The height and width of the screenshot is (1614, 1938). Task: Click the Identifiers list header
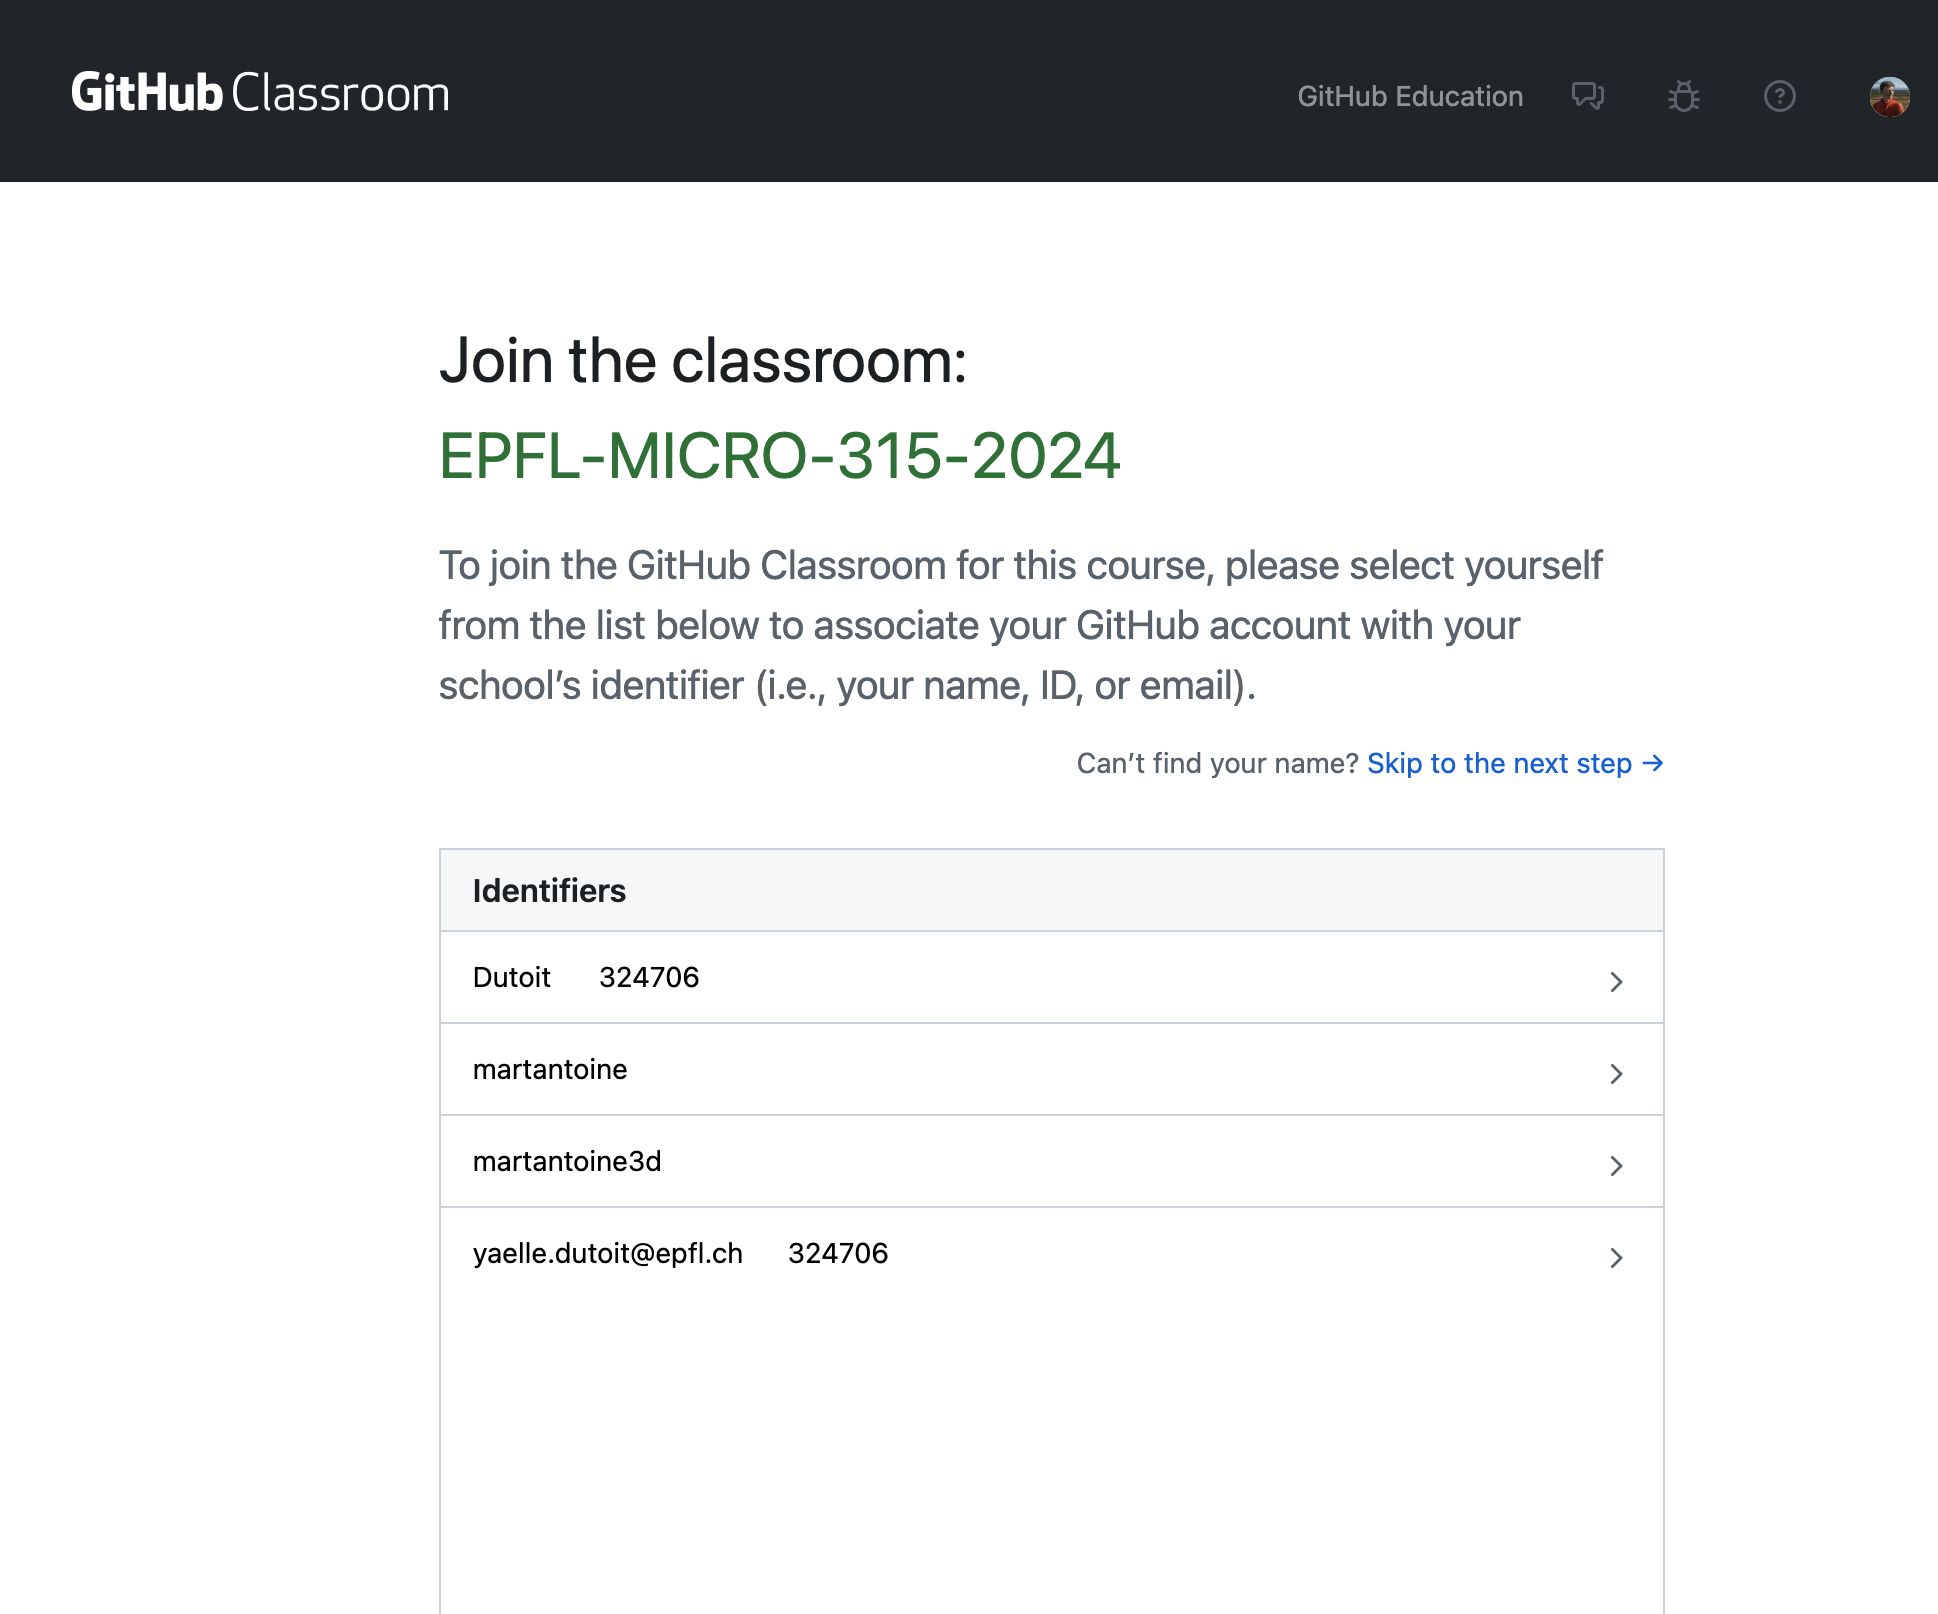[549, 890]
